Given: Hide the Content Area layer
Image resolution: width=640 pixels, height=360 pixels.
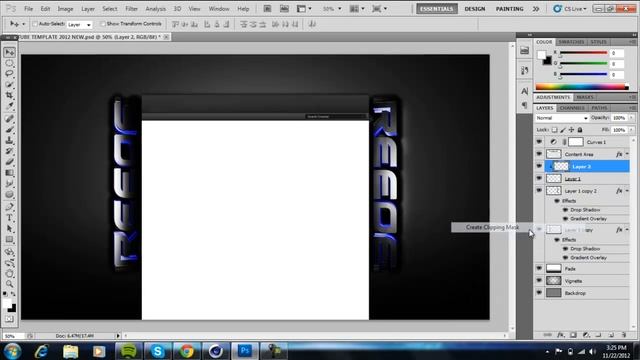Looking at the screenshot, I should pyautogui.click(x=539, y=154).
